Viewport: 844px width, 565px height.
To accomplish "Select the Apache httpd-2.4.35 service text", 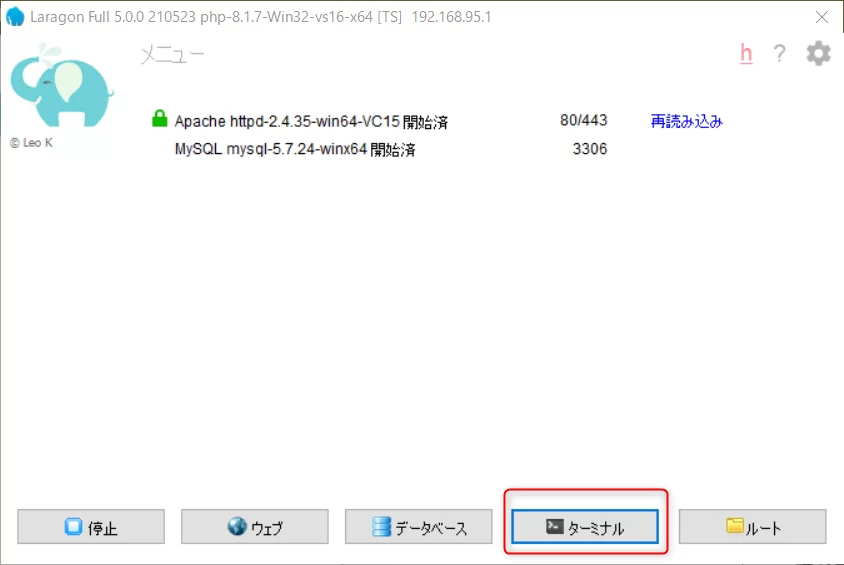I will 311,122.
